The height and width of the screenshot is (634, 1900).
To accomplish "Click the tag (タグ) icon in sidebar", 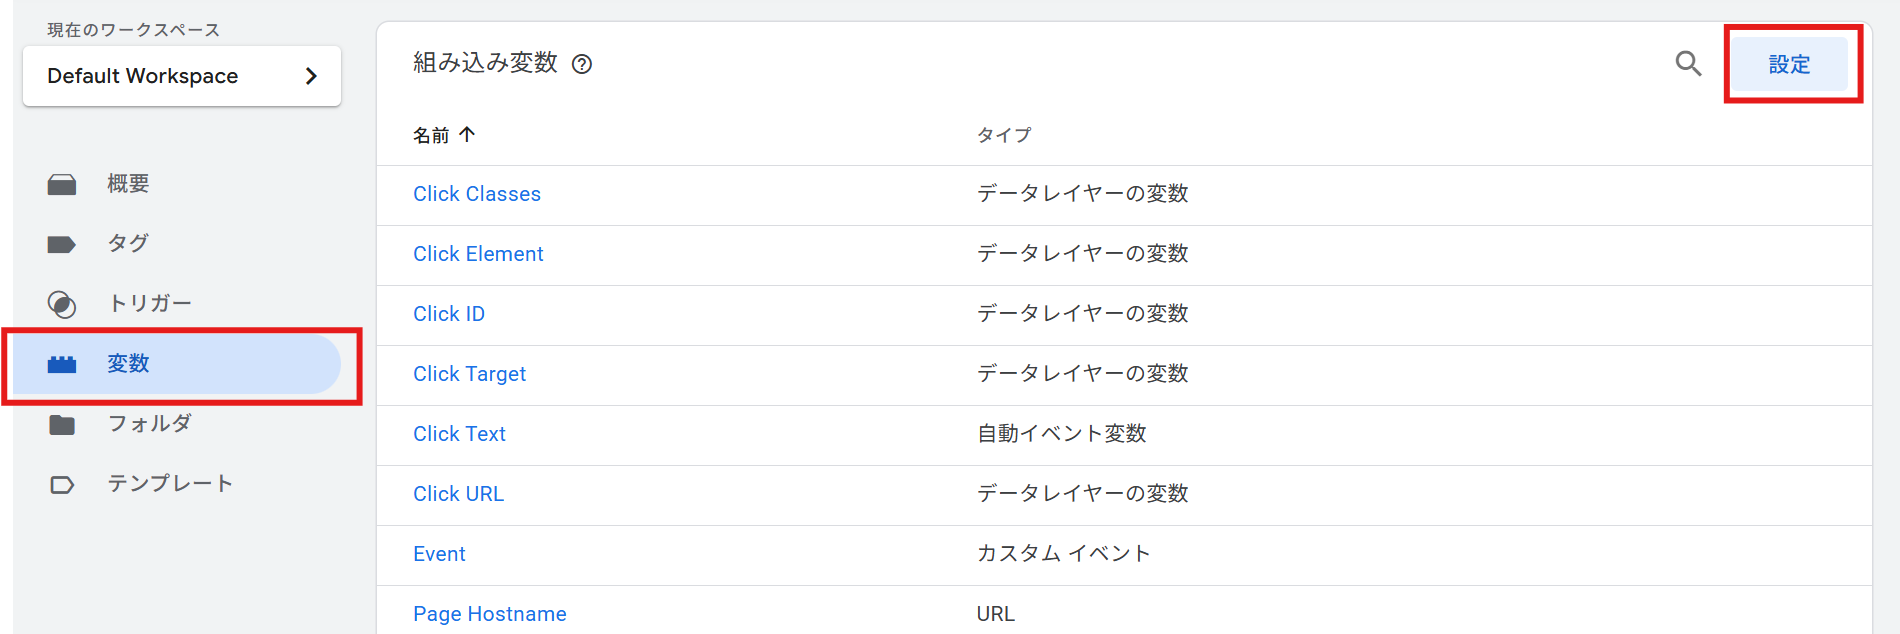I will click(62, 244).
